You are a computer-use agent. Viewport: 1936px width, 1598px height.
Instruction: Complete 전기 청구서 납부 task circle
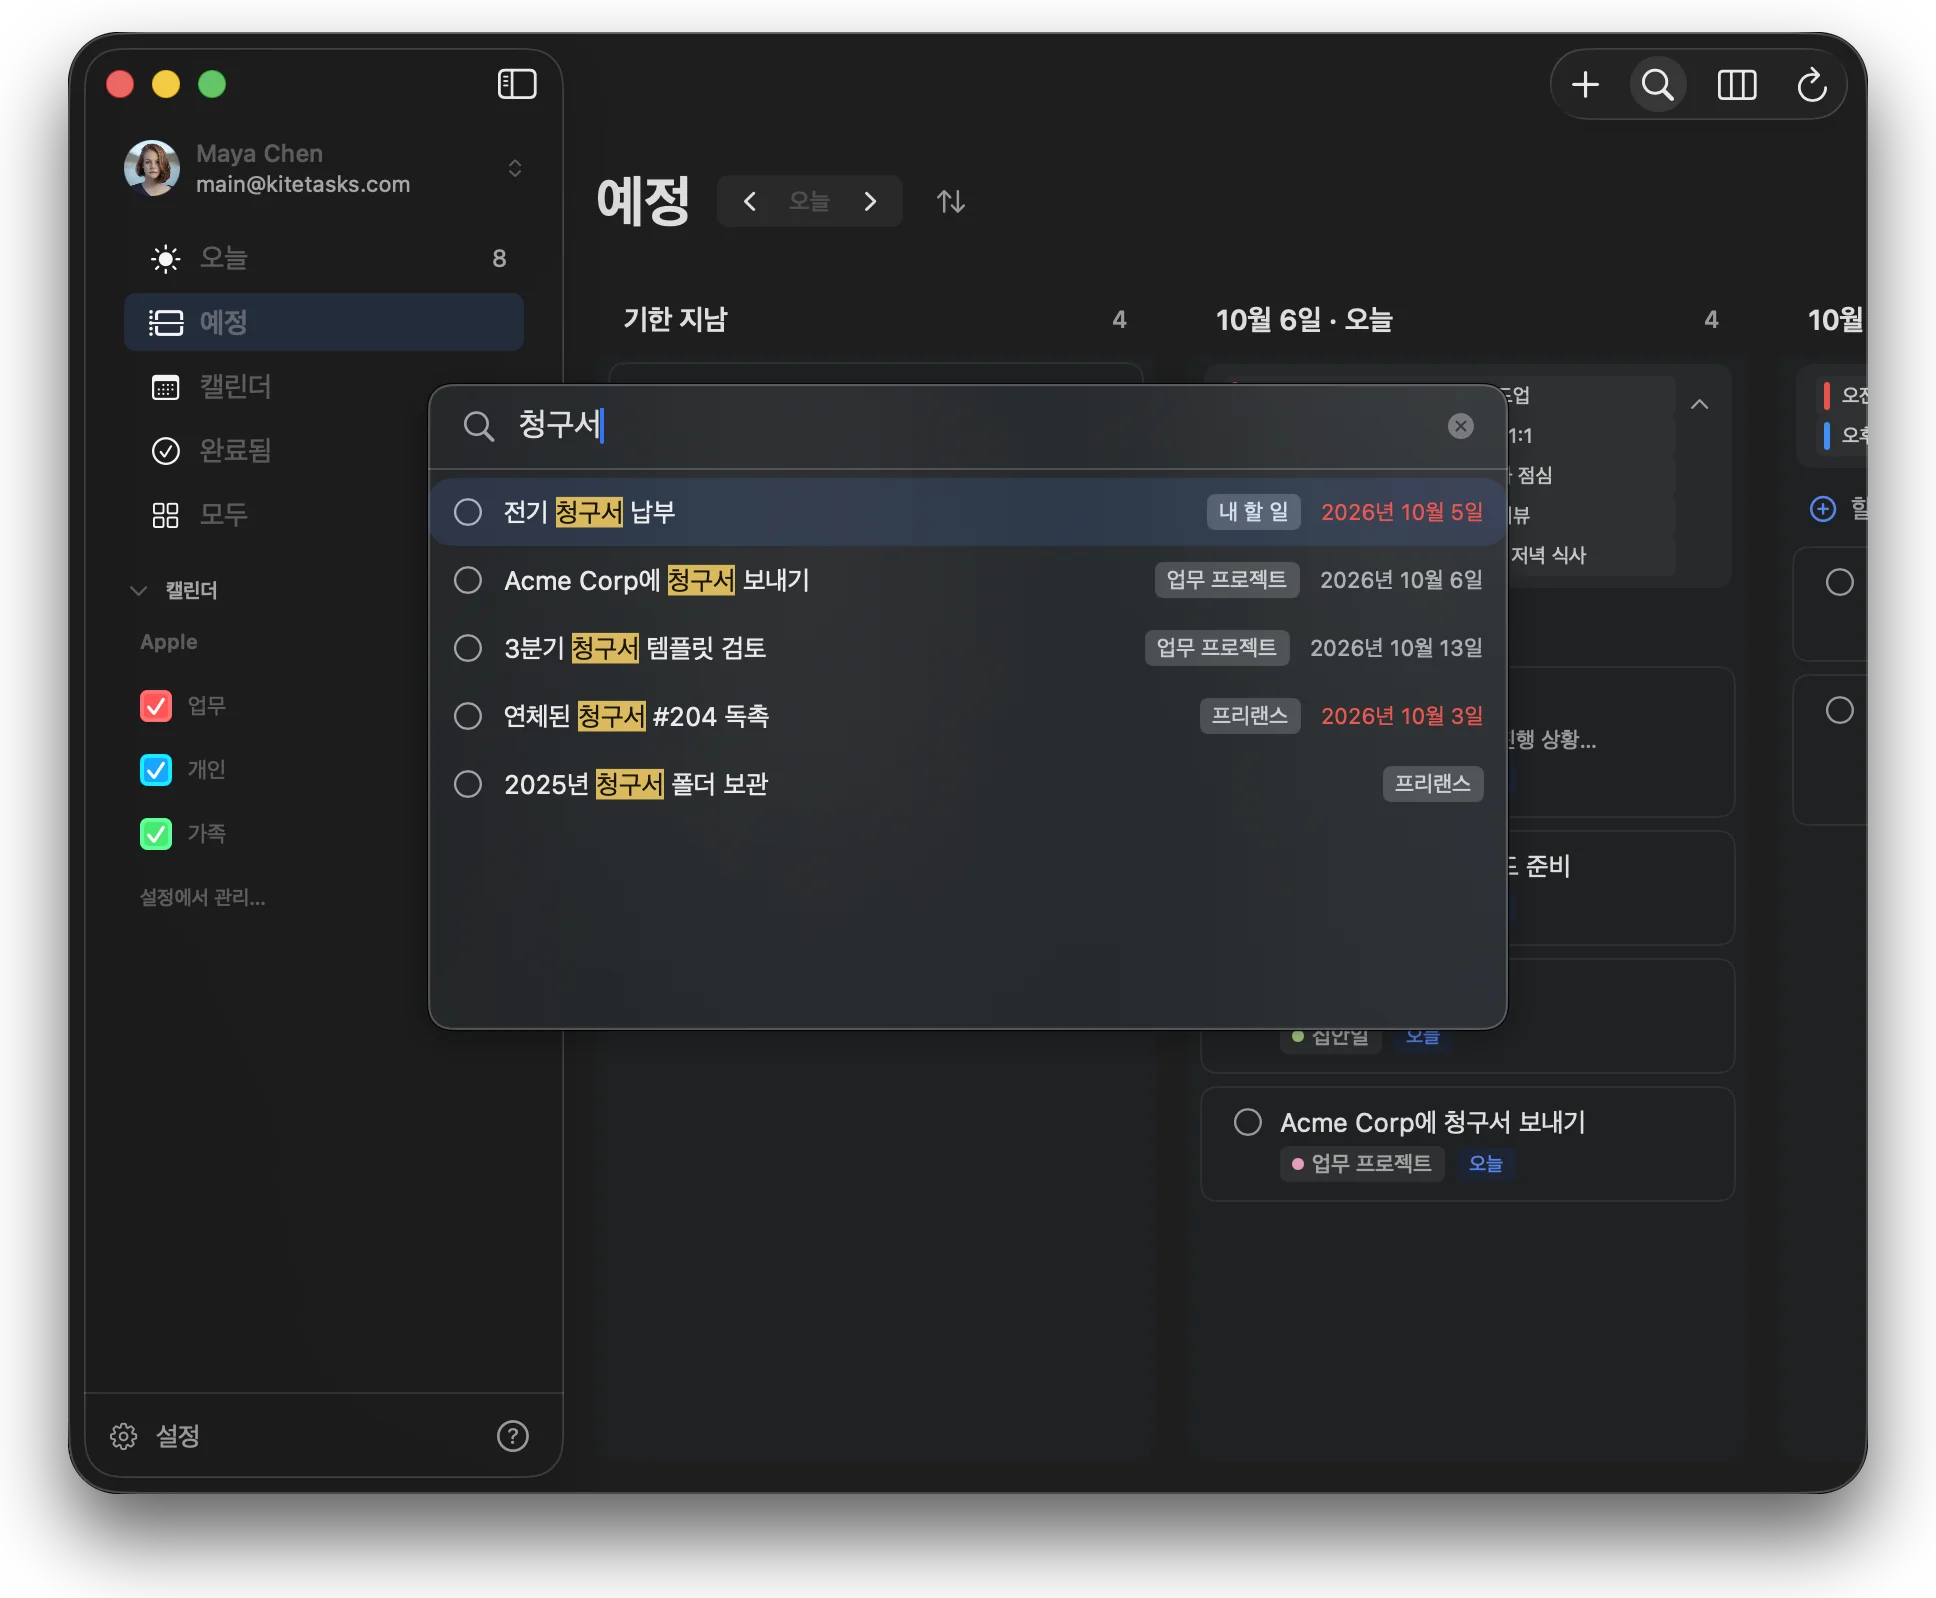pos(468,512)
